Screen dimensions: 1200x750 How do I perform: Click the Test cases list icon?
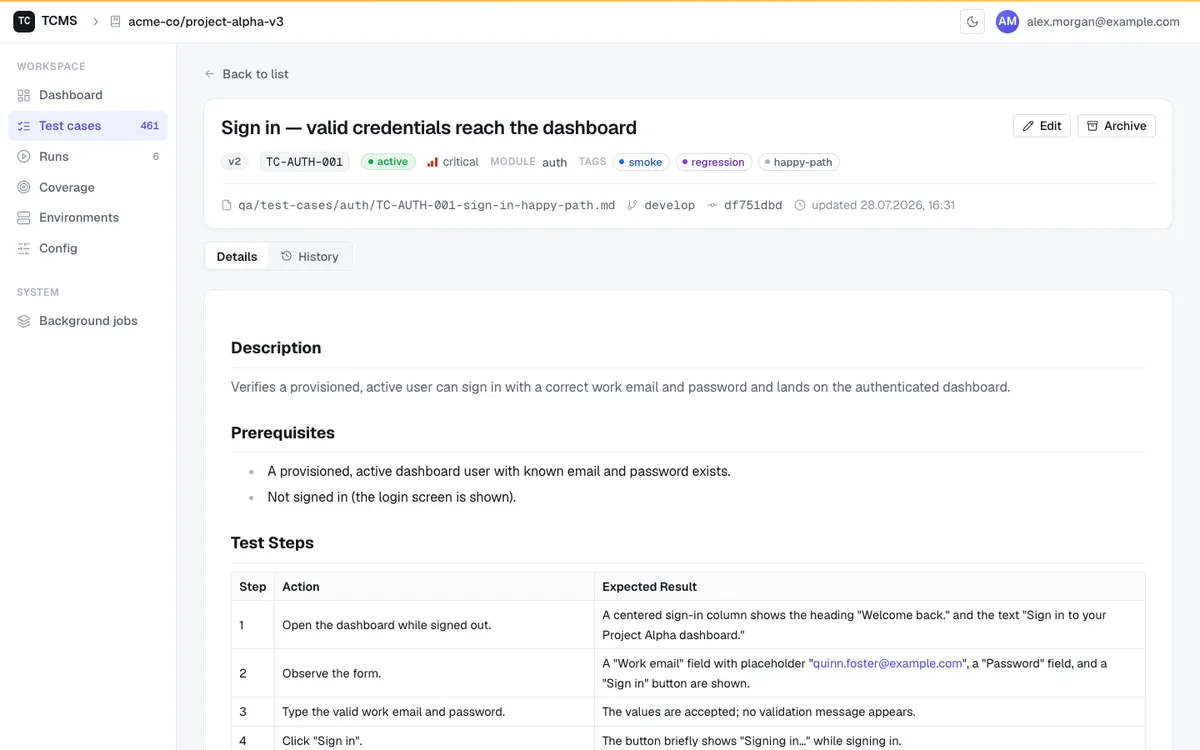tap(24, 126)
